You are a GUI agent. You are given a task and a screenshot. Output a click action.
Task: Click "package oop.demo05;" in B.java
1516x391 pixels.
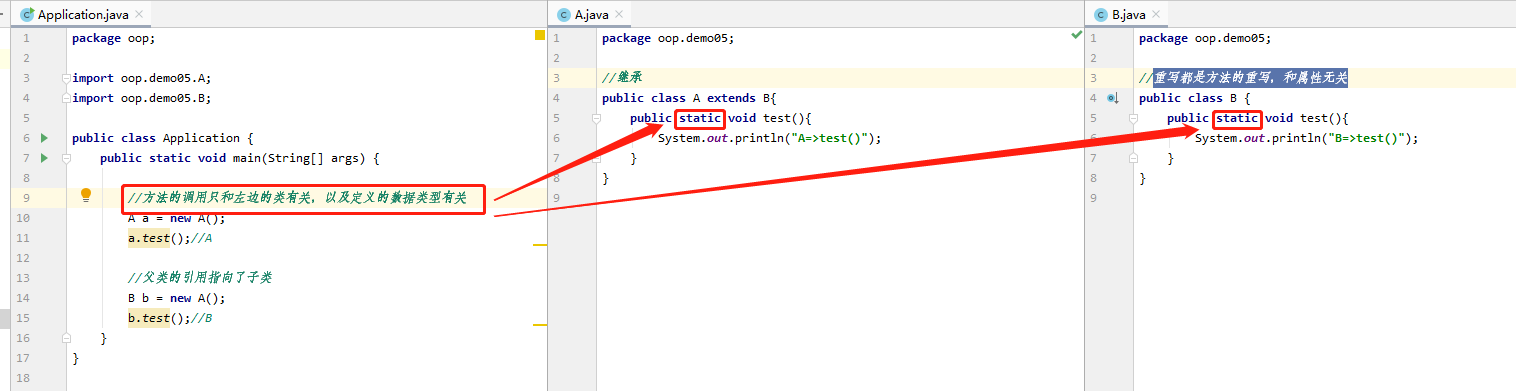[1205, 38]
